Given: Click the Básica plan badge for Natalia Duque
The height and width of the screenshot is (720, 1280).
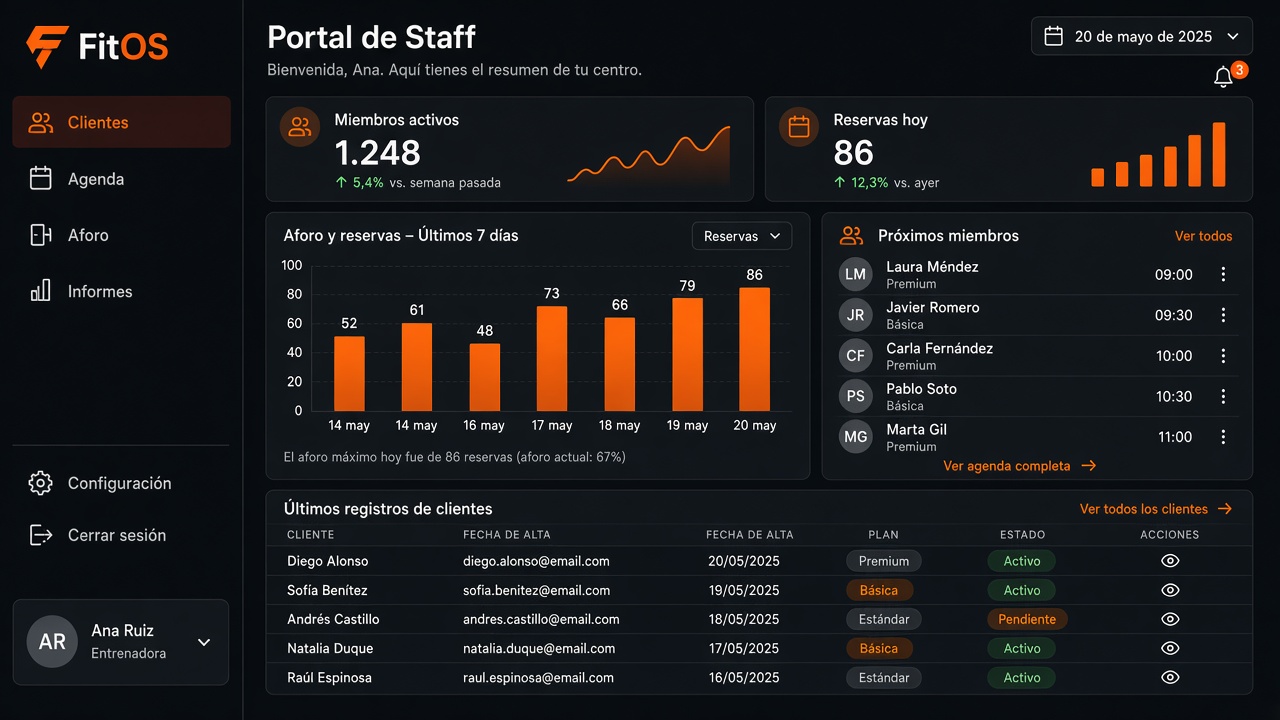Looking at the screenshot, I should tap(879, 648).
